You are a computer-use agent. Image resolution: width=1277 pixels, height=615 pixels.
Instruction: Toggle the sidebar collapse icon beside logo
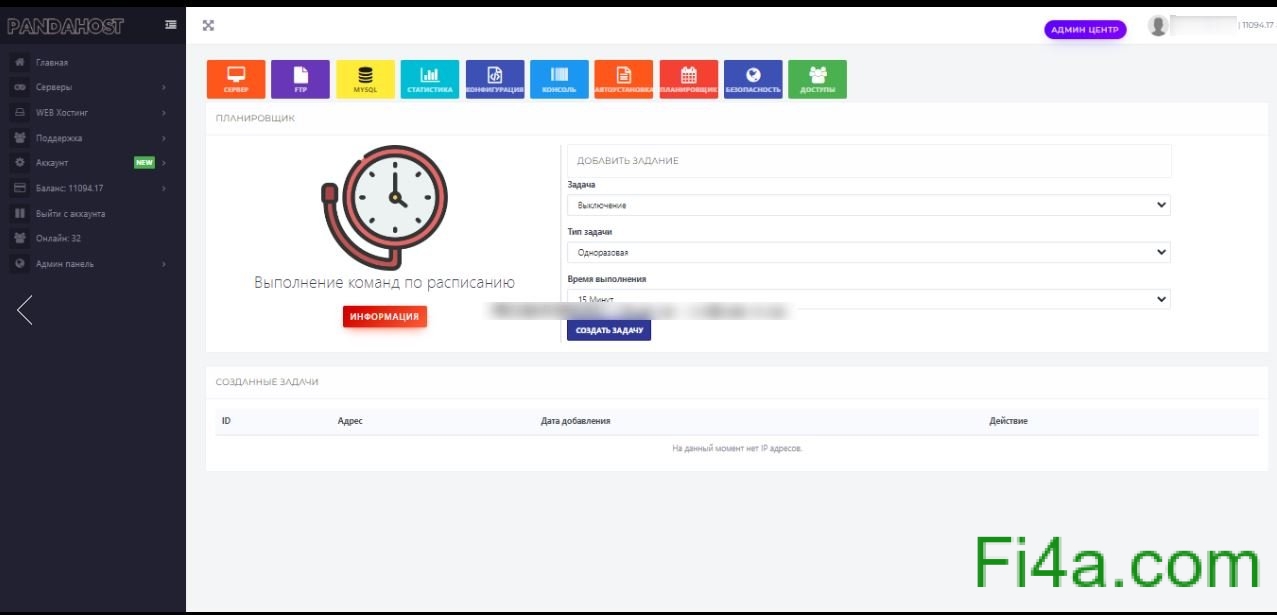(171, 25)
